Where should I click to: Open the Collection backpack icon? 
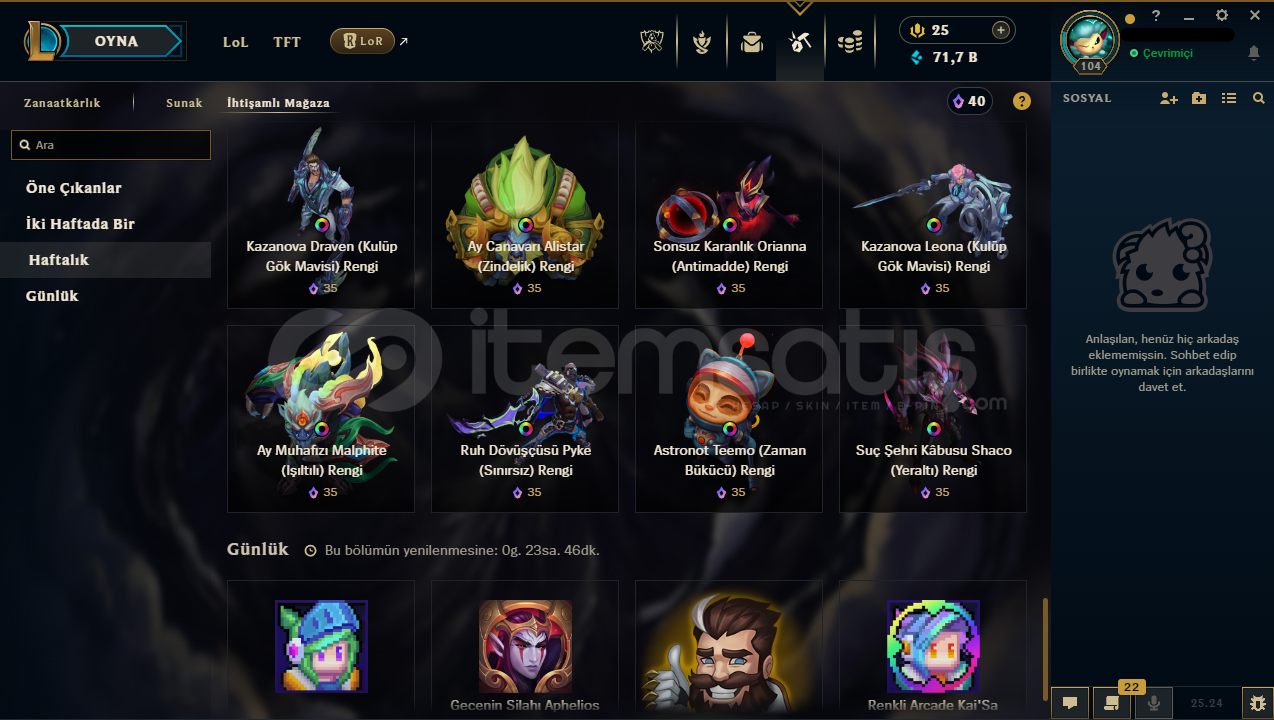click(751, 42)
